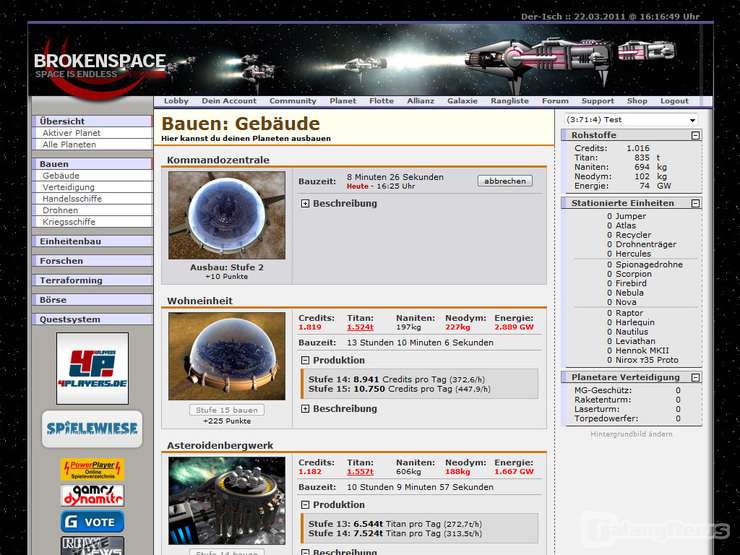This screenshot has width=740, height=555.
Task: Open the 4Players.de banner
Action: click(x=92, y=369)
